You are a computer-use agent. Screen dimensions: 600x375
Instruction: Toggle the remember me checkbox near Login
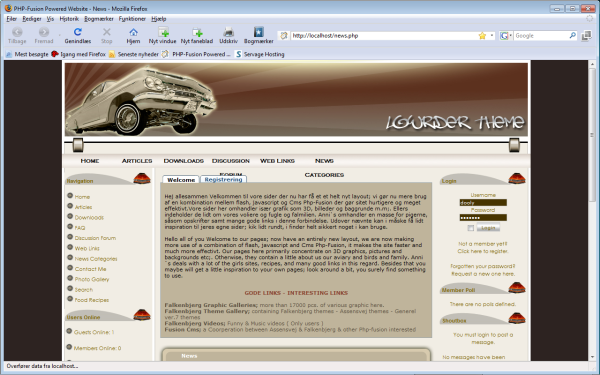[470, 228]
